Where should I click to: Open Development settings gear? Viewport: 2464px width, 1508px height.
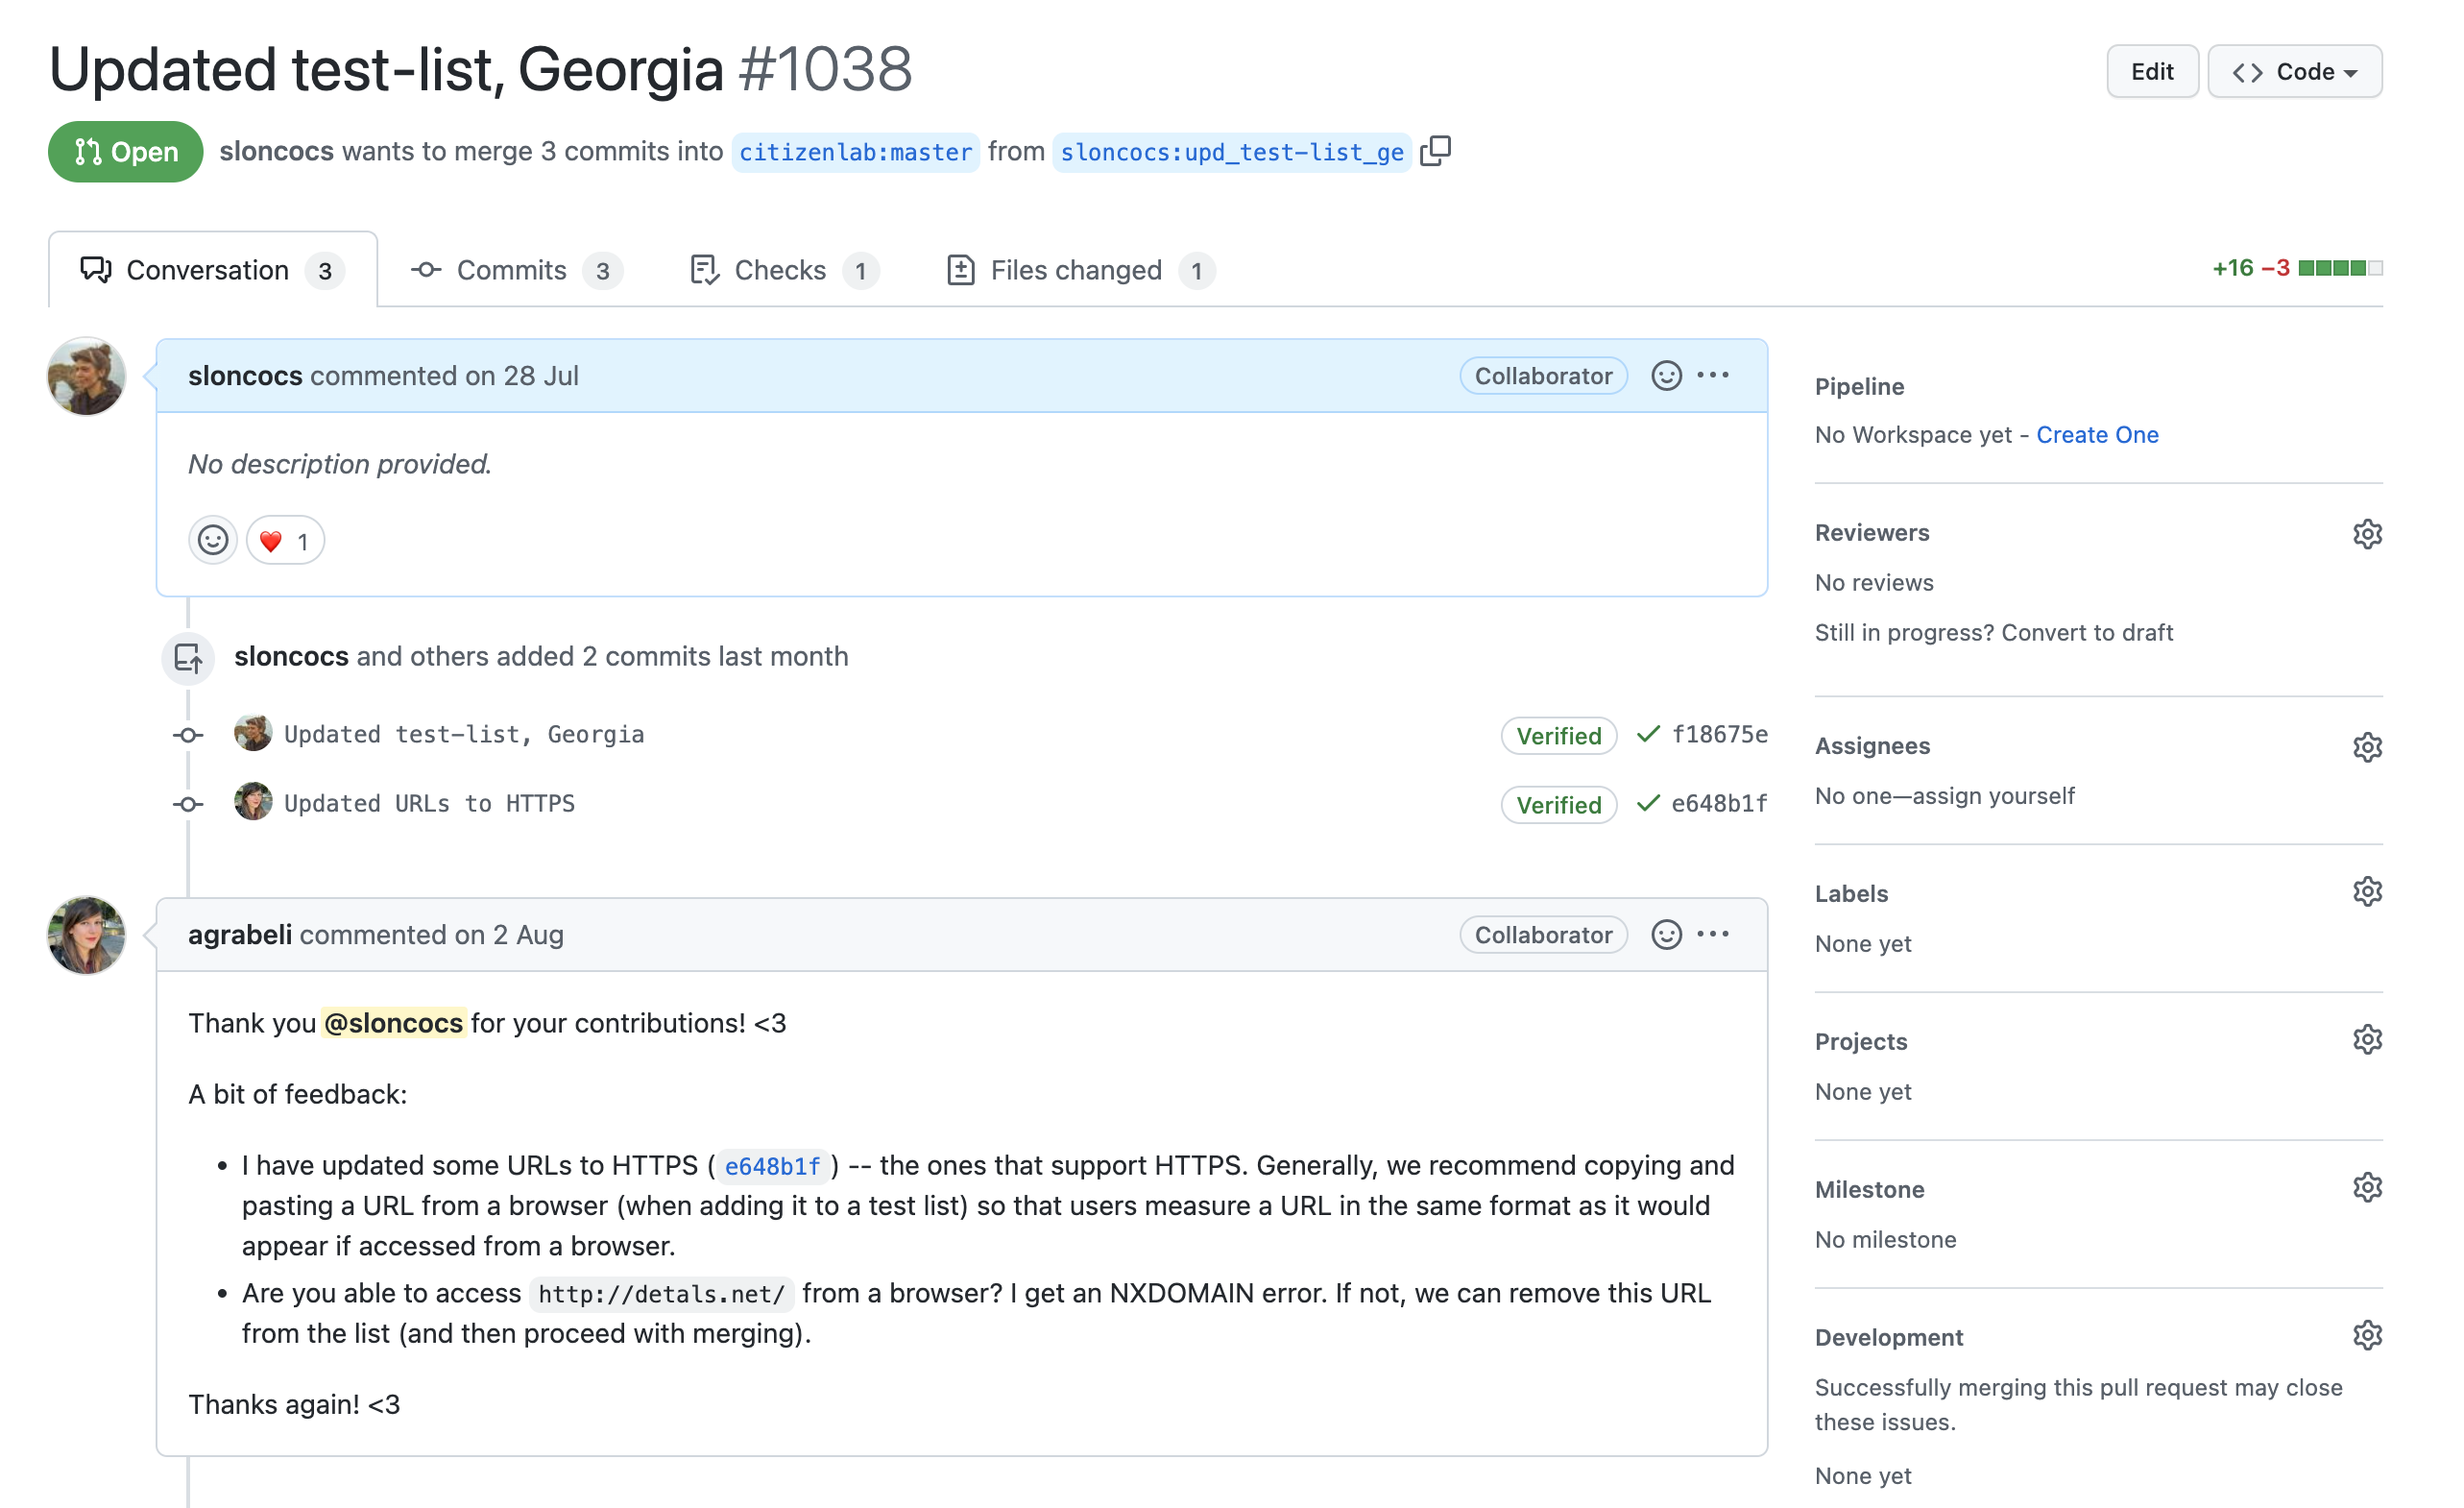(x=2367, y=1336)
